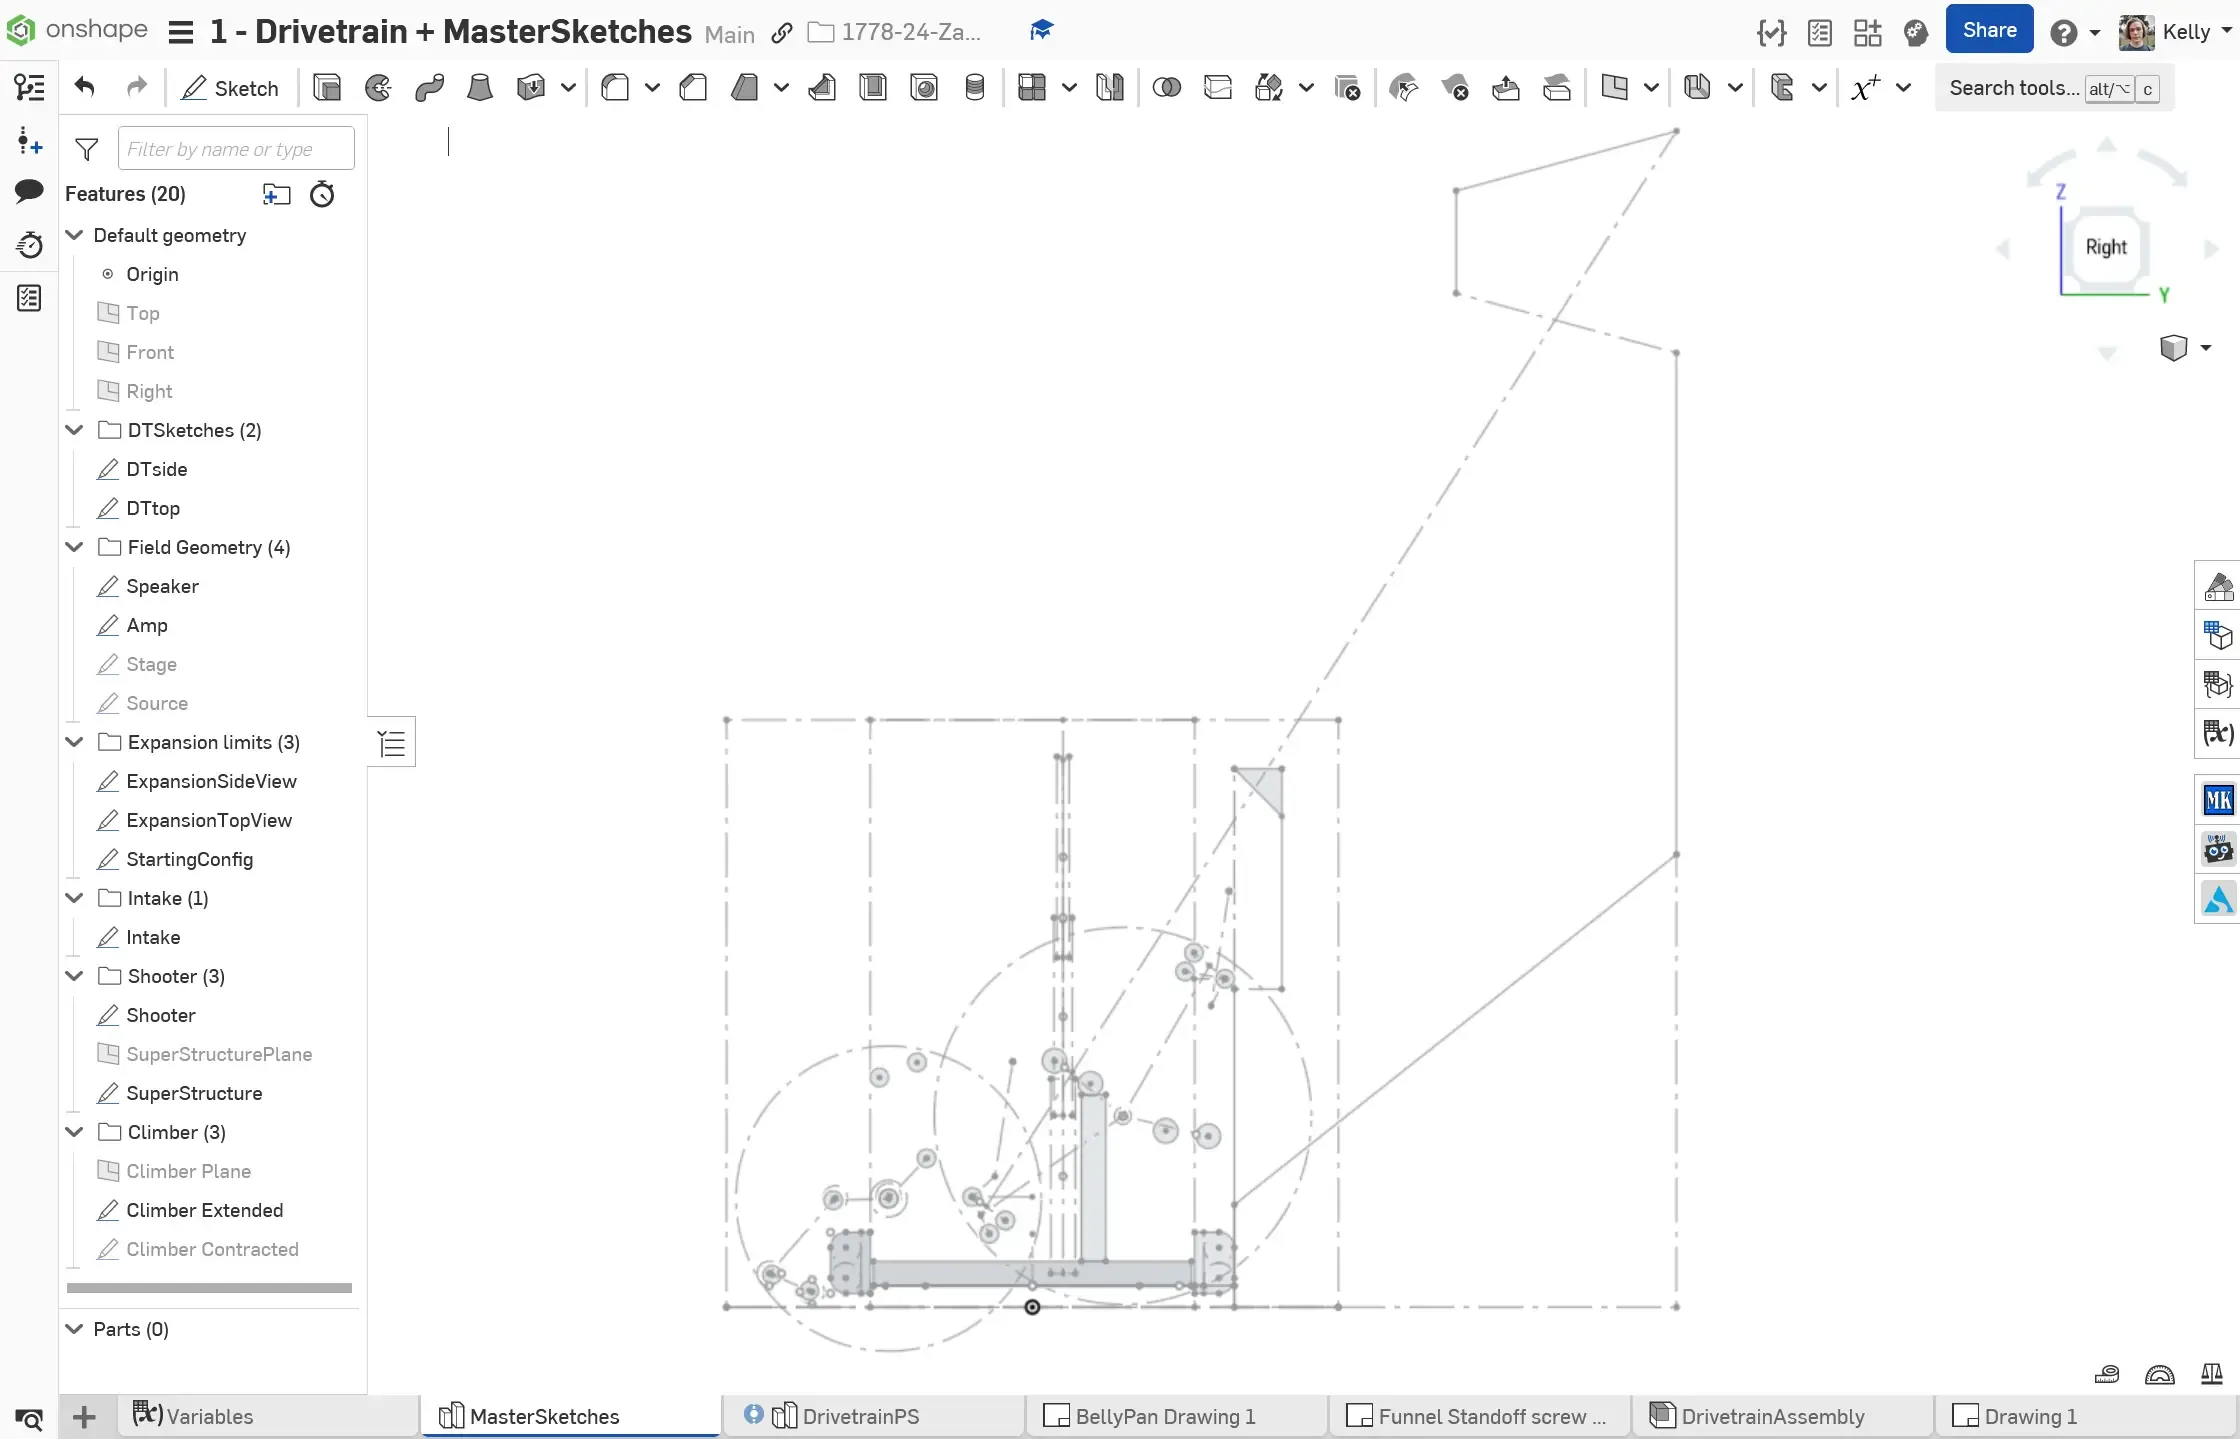The image size is (2240, 1439).
Task: Toggle the comments panel in the left sidebar
Action: 29,192
